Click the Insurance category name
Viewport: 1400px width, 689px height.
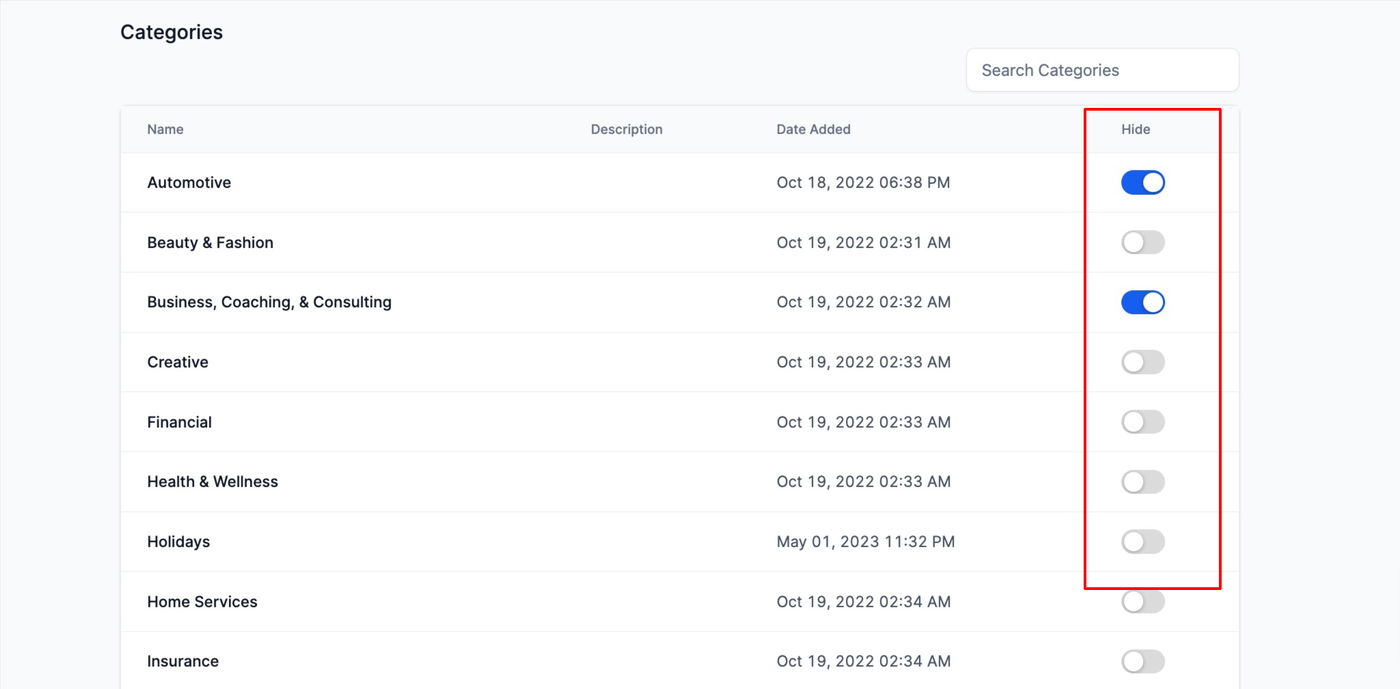(x=183, y=661)
